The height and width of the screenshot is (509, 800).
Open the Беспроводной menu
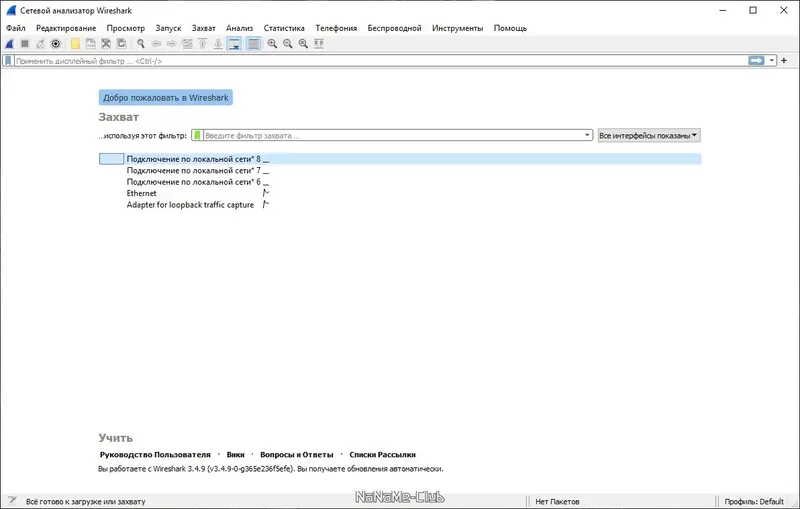tap(394, 28)
